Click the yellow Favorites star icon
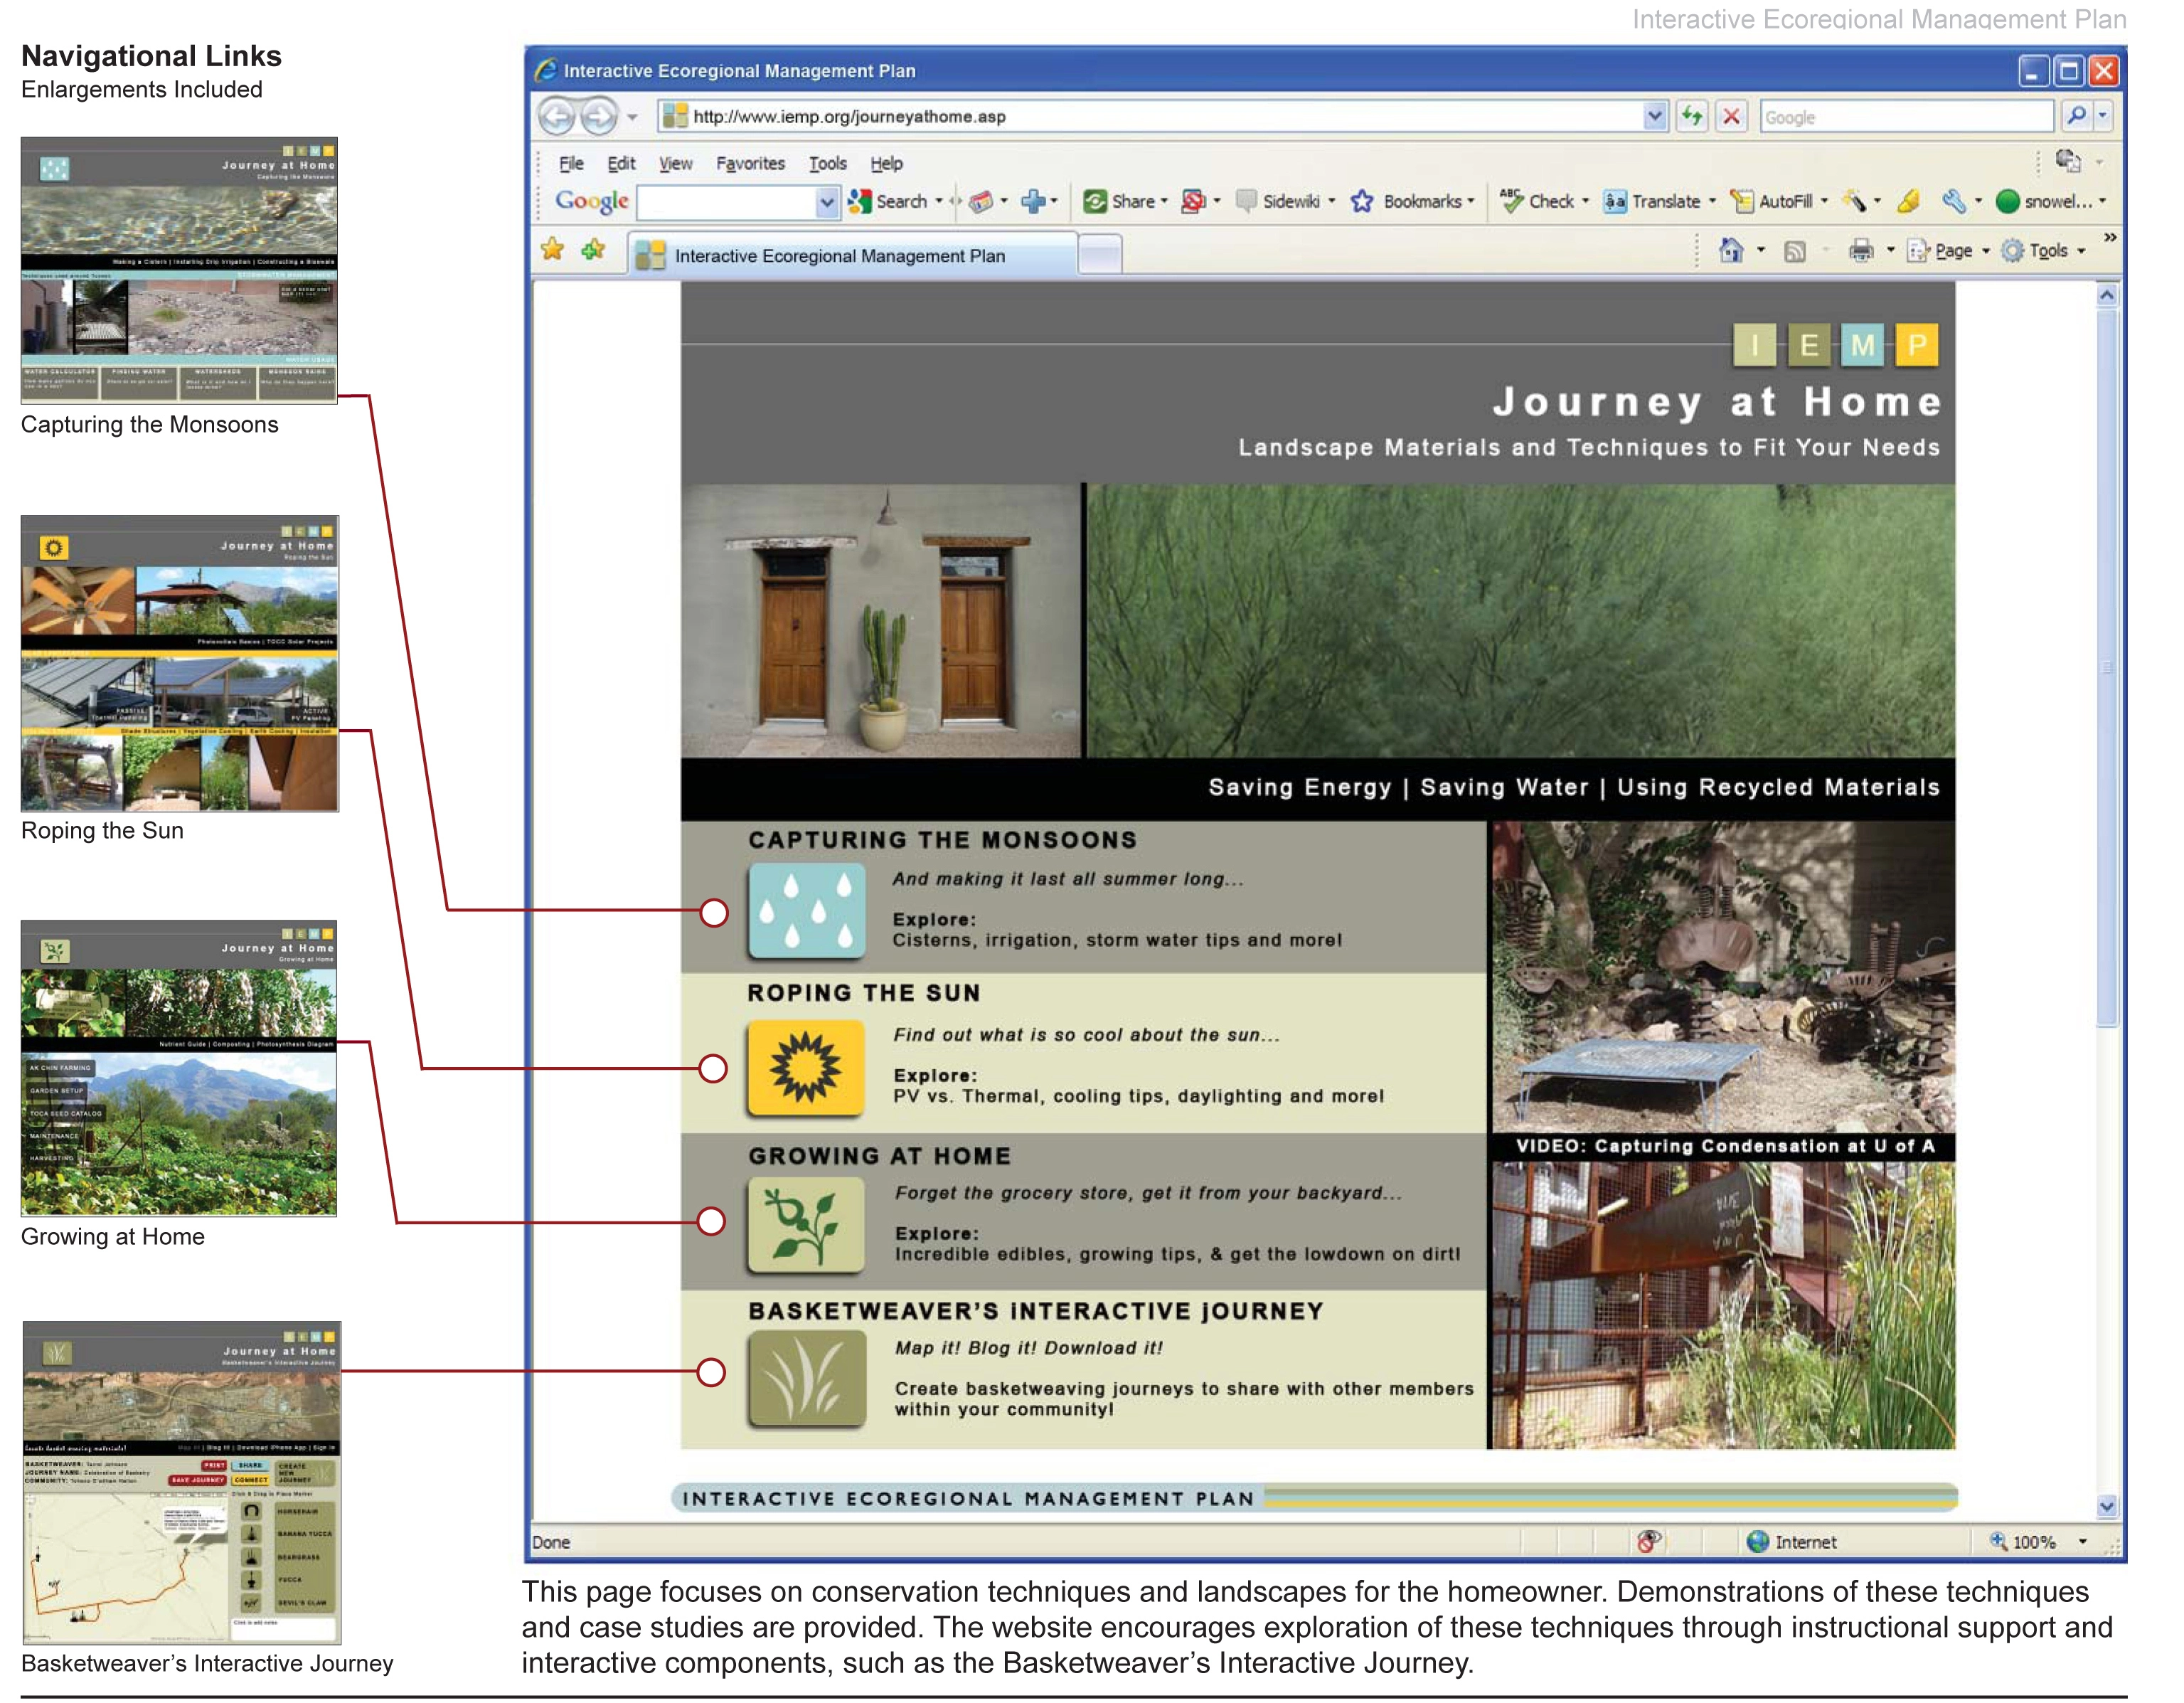The image size is (2184, 1703). click(x=552, y=250)
